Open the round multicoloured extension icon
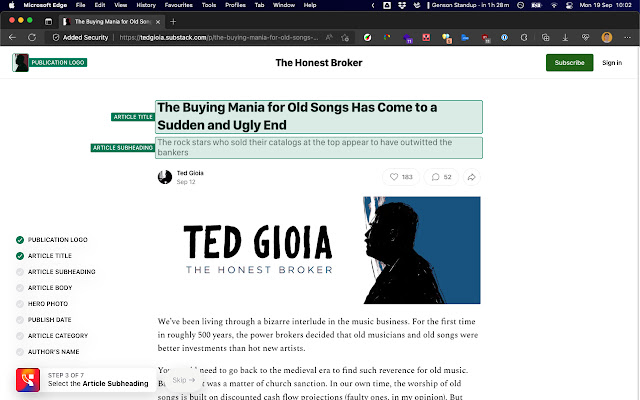This screenshot has height=400, width=640. point(367,38)
